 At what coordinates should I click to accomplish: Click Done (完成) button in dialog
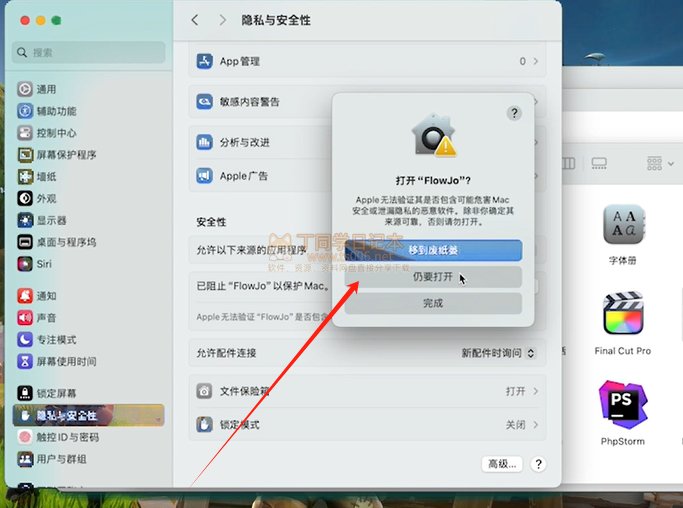tap(433, 303)
